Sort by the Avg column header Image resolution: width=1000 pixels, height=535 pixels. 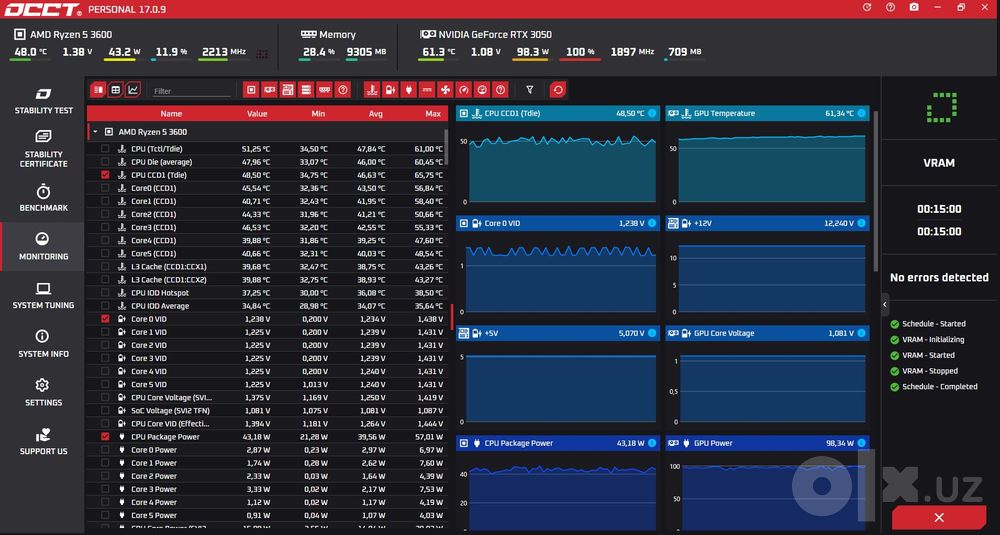[376, 114]
